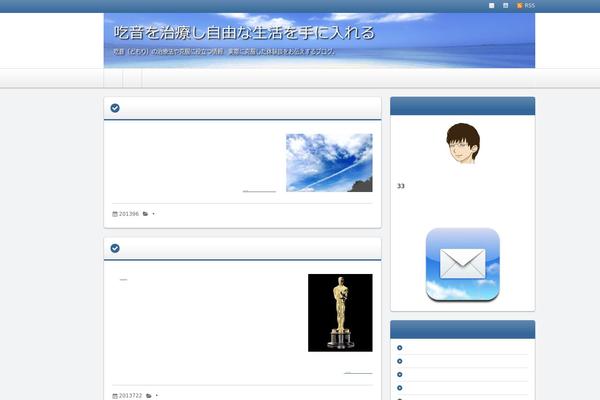The height and width of the screenshot is (400, 600).
Task: Click the date text 201396
Action: 129,214
